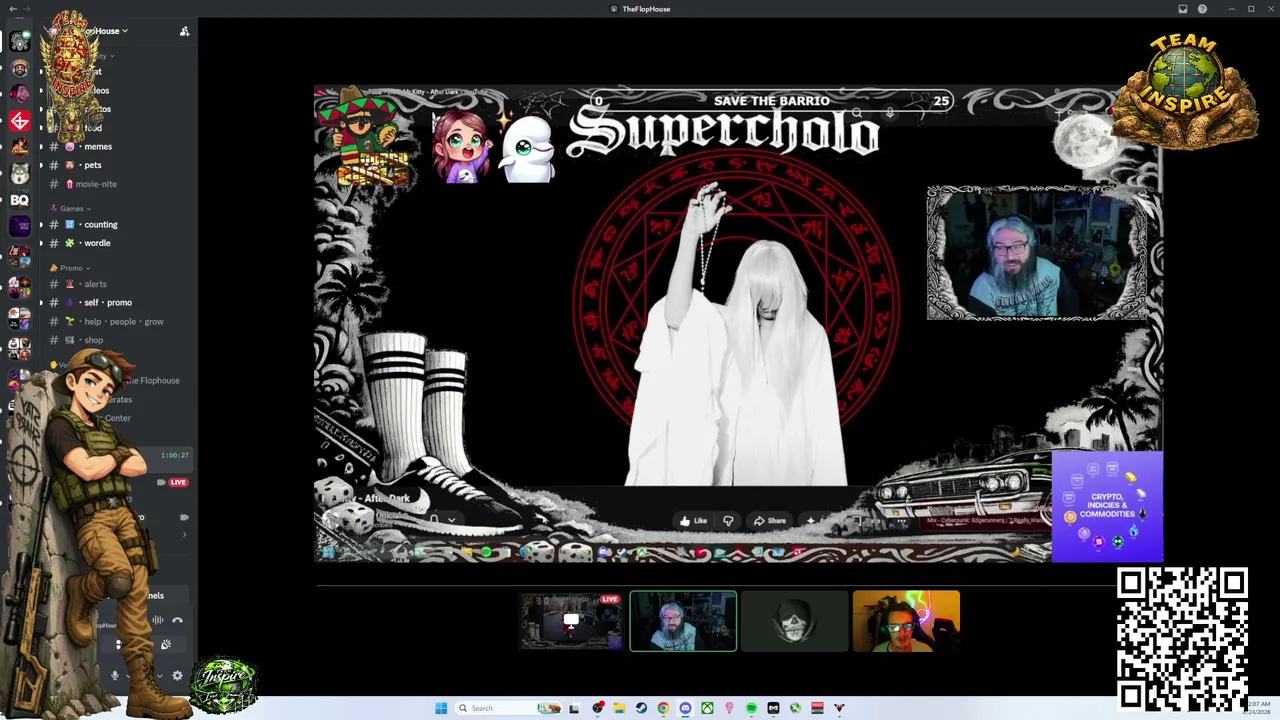This screenshot has width=1280, height=720.
Task: Open the solid purple square server icon
Action: tap(19, 226)
